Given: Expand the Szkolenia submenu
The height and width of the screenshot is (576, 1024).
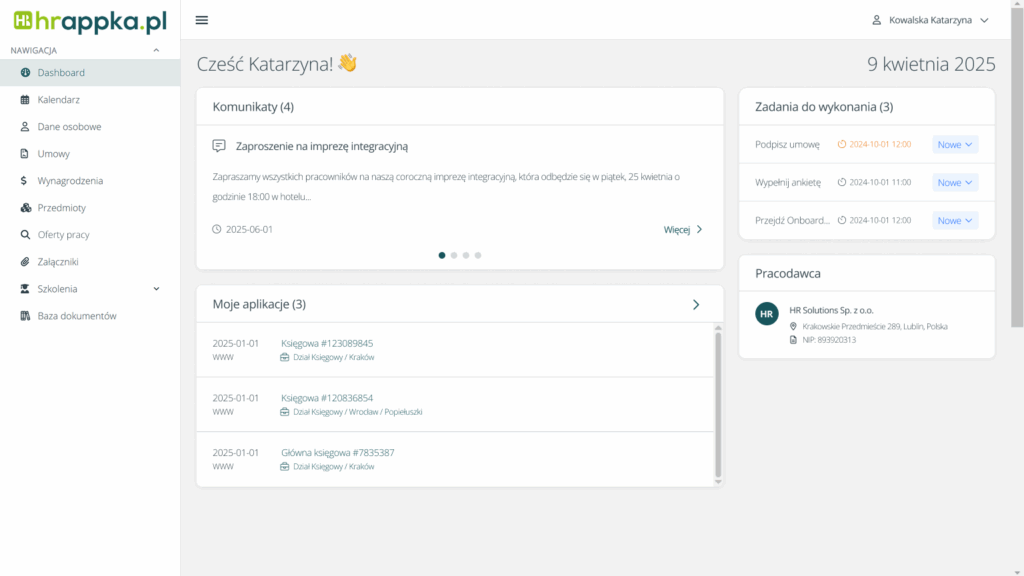Looking at the screenshot, I should pyautogui.click(x=156, y=289).
